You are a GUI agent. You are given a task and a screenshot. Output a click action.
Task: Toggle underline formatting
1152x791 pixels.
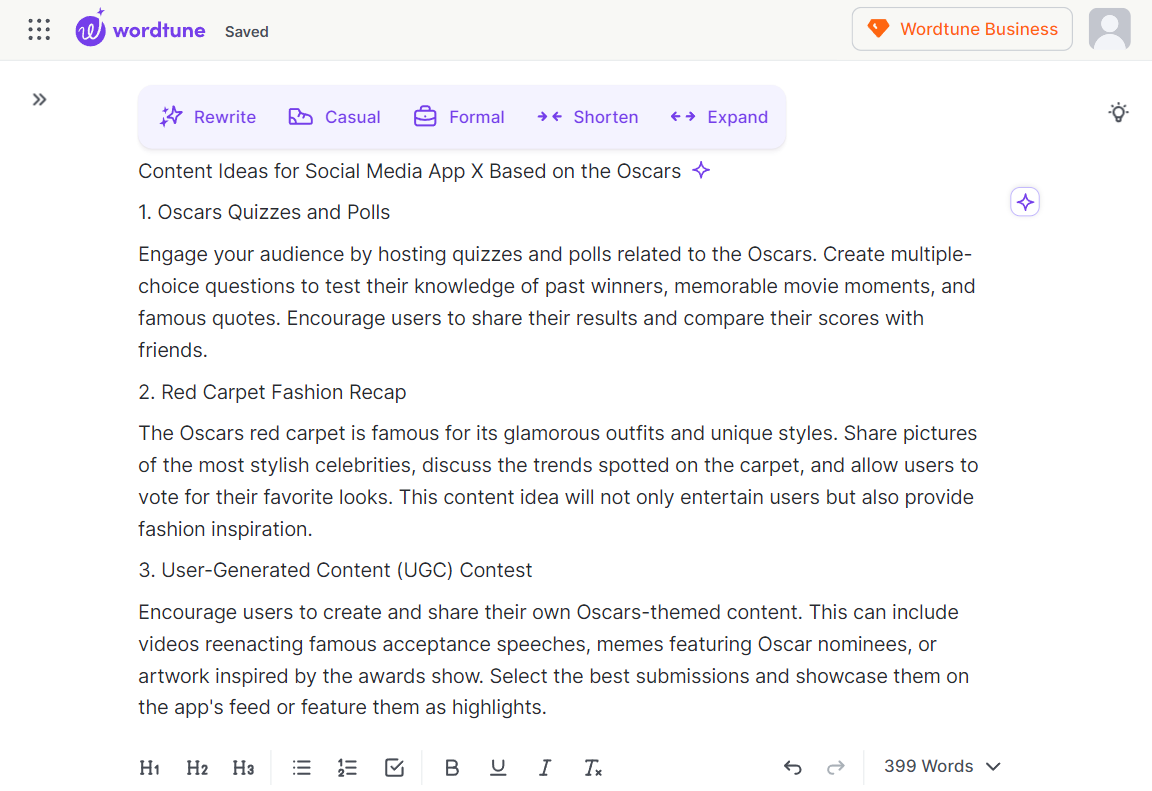(x=498, y=767)
